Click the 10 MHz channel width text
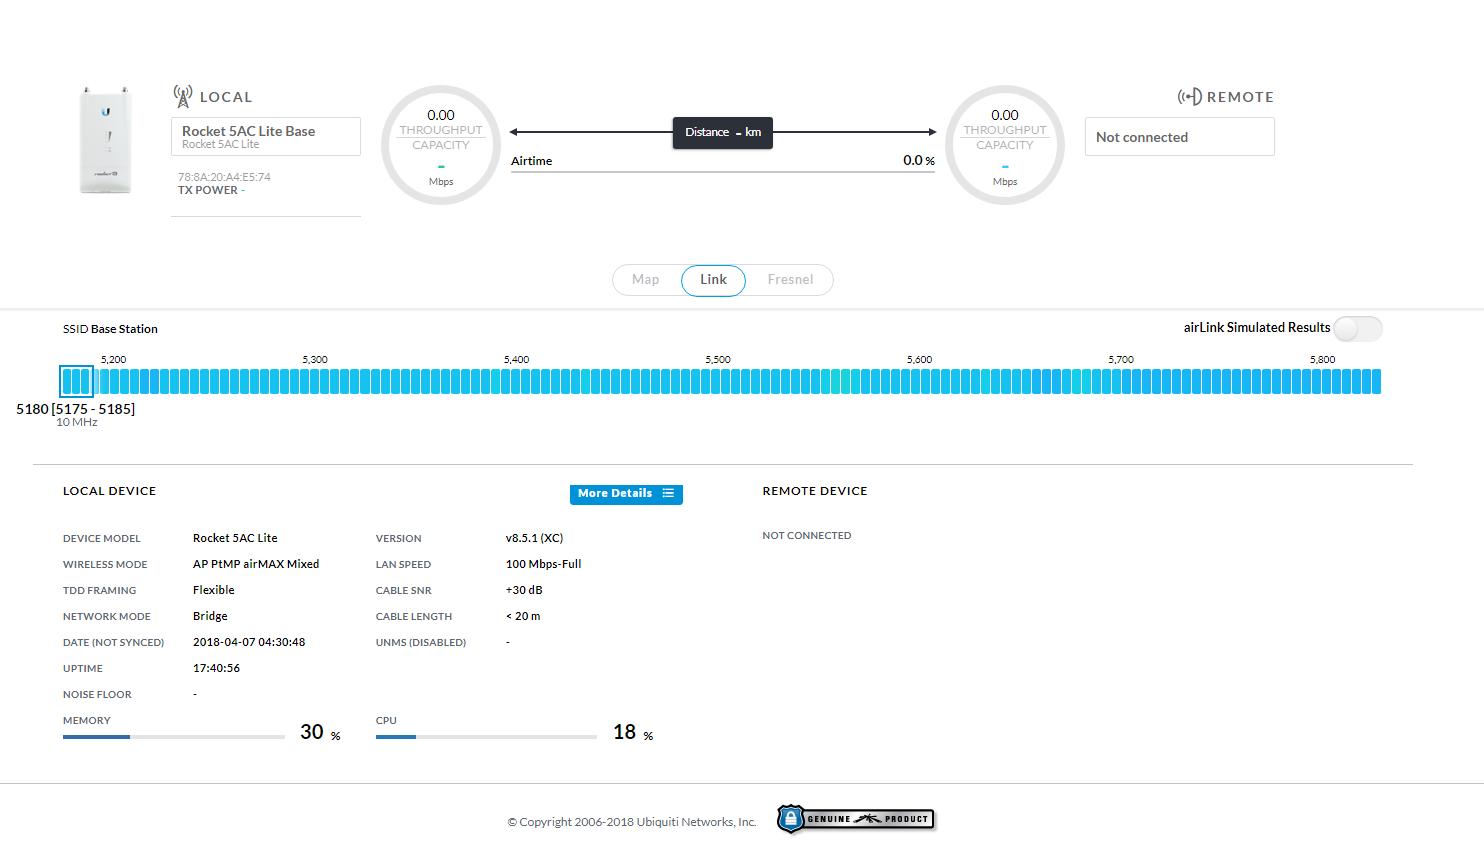1484x842 pixels. tap(77, 423)
